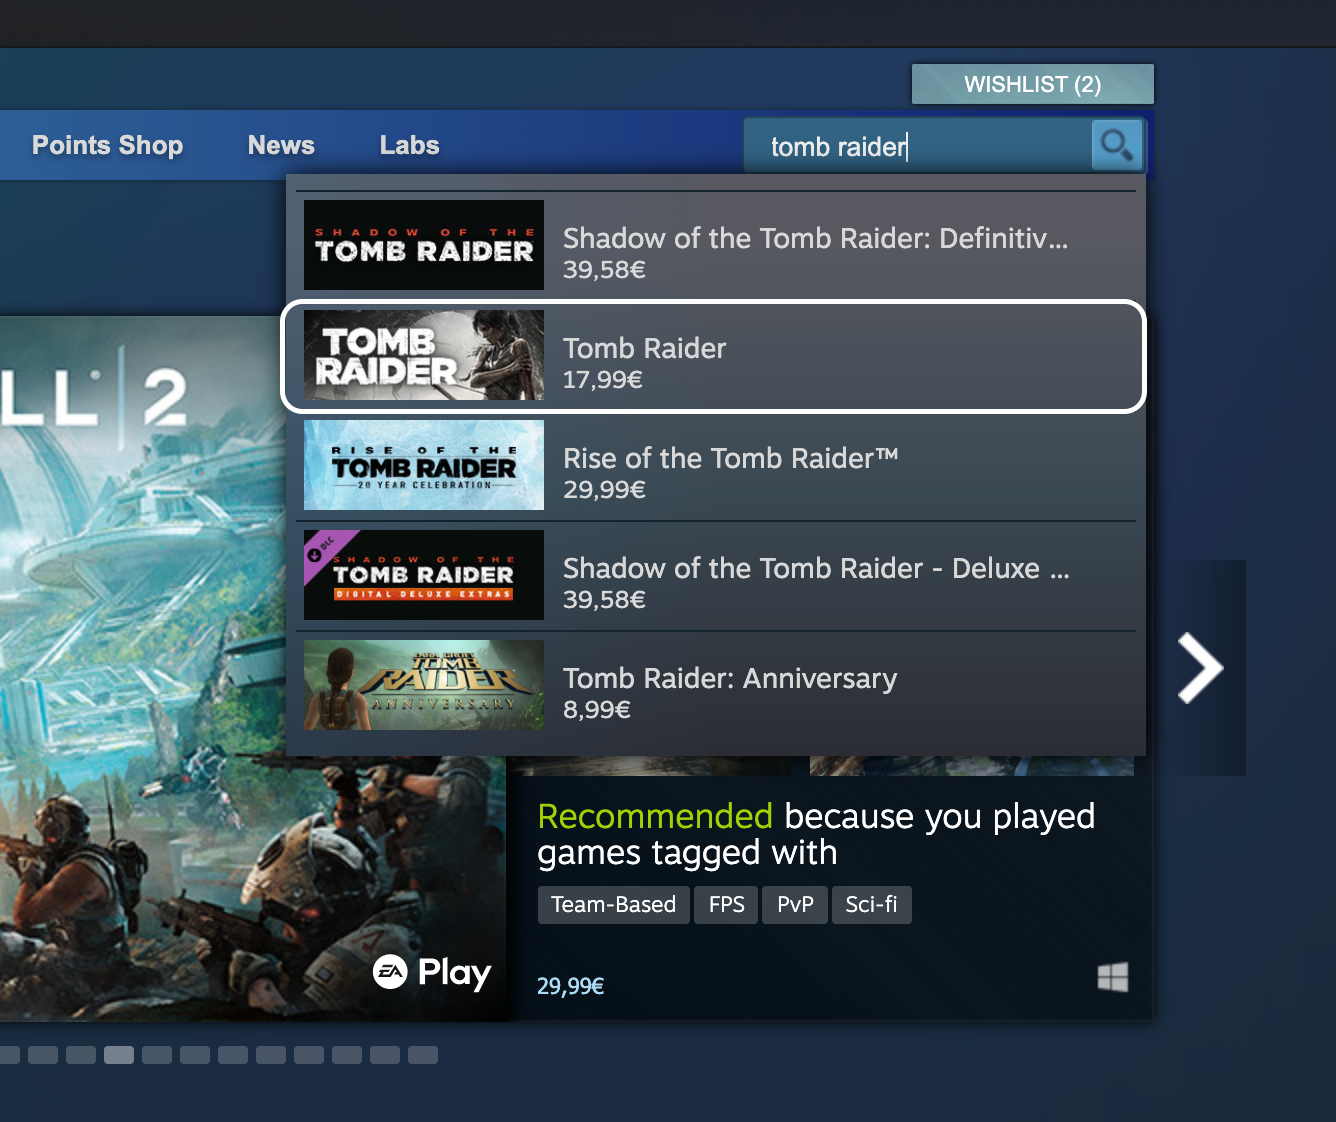Click the last carousel page dot
The height and width of the screenshot is (1122, 1336).
[x=423, y=1055]
